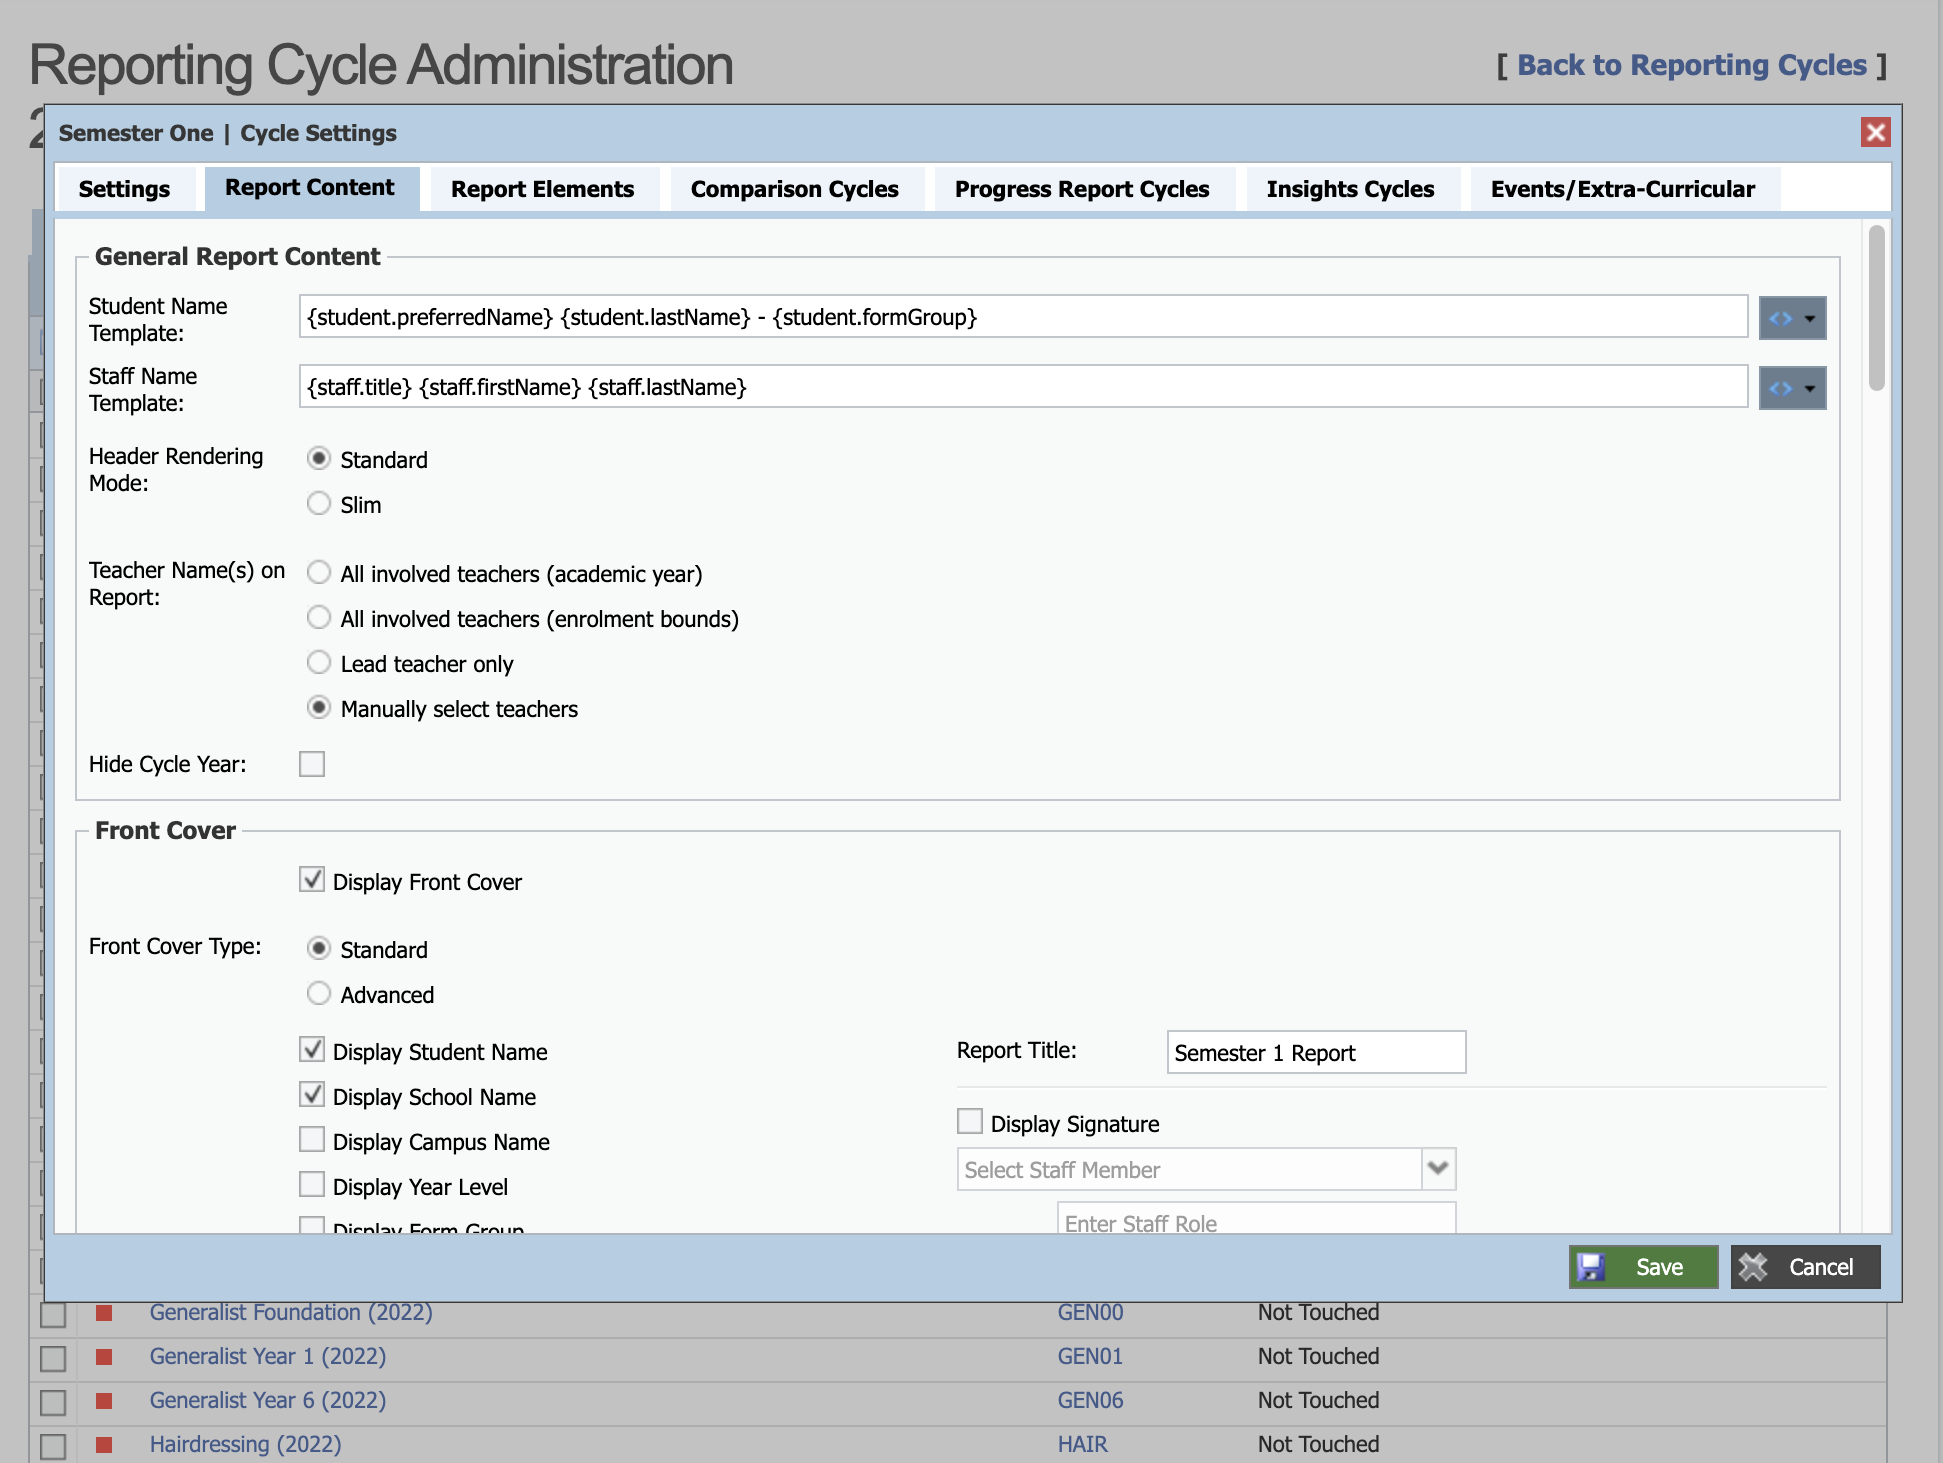Viewport: 1943px width, 1463px height.
Task: Enable the Hide Cycle Year checkbox
Action: click(312, 764)
